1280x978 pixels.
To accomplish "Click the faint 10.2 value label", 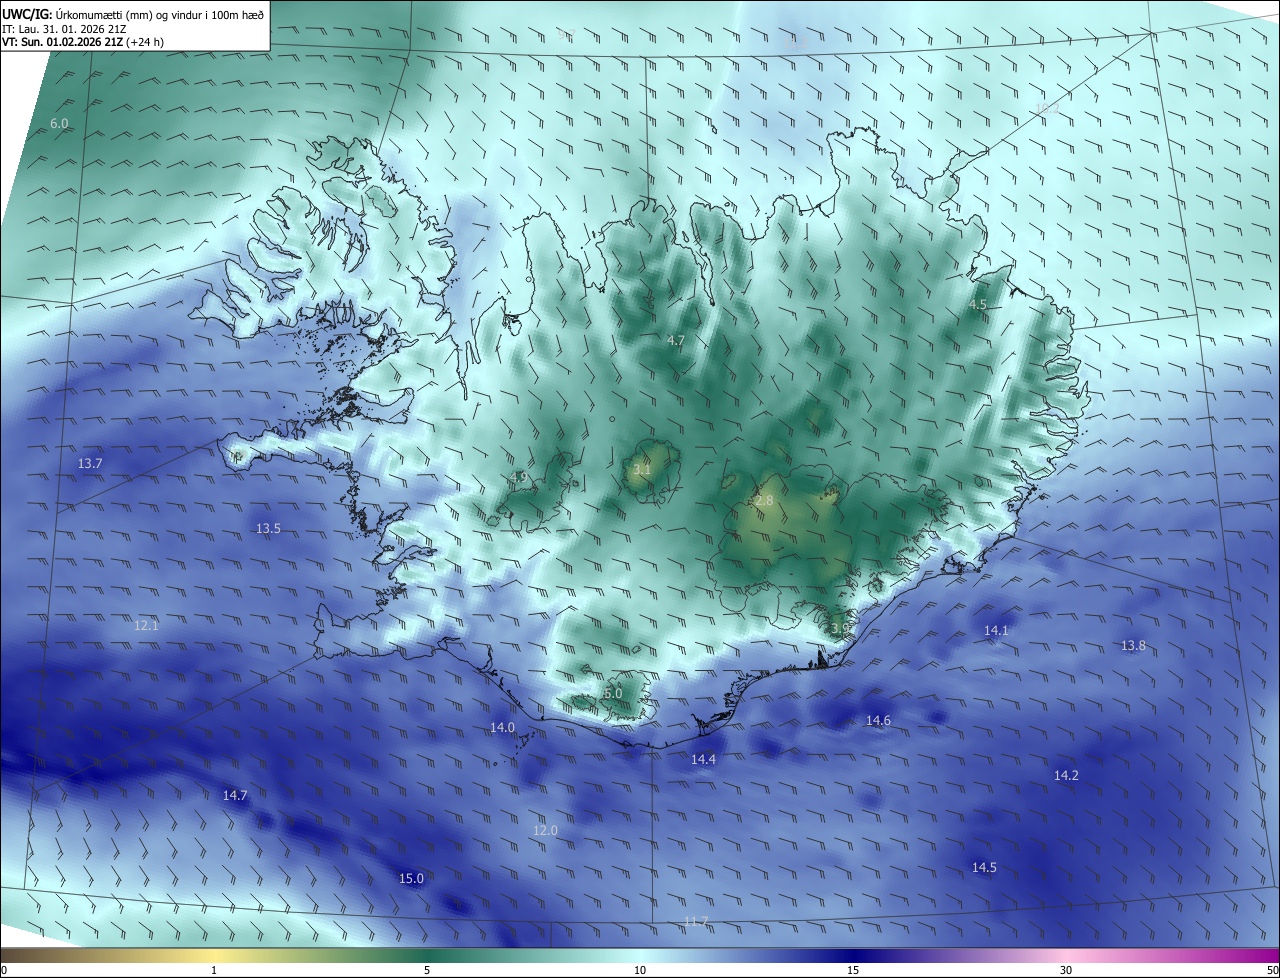I will [x=1047, y=108].
